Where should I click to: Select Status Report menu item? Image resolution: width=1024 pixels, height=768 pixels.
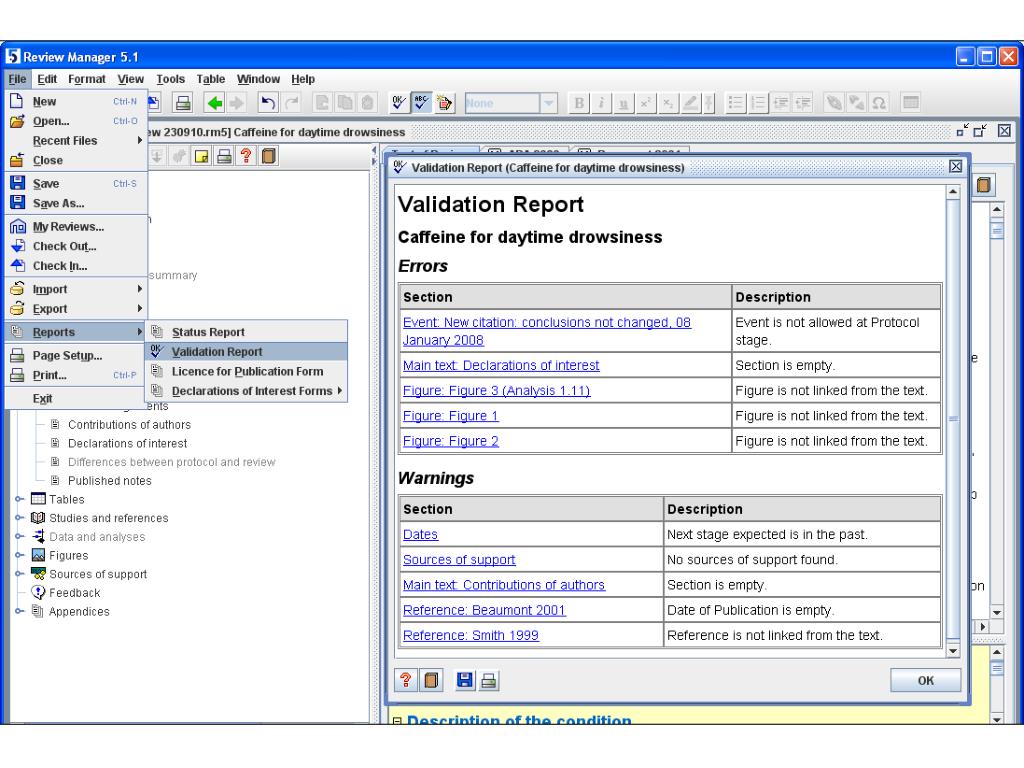coord(247,332)
